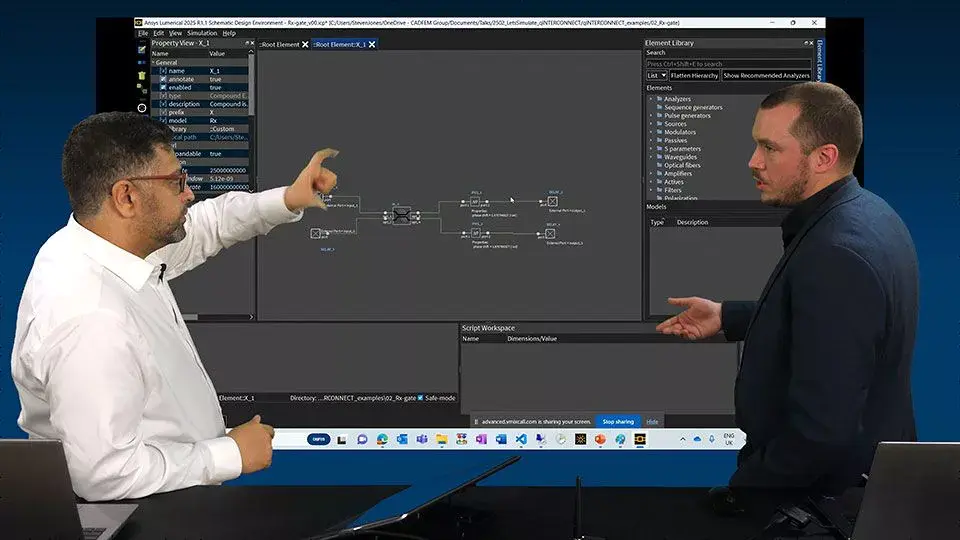The image size is (960, 540).
Task: Select the lower-left relay port element
Action: [x=315, y=233]
